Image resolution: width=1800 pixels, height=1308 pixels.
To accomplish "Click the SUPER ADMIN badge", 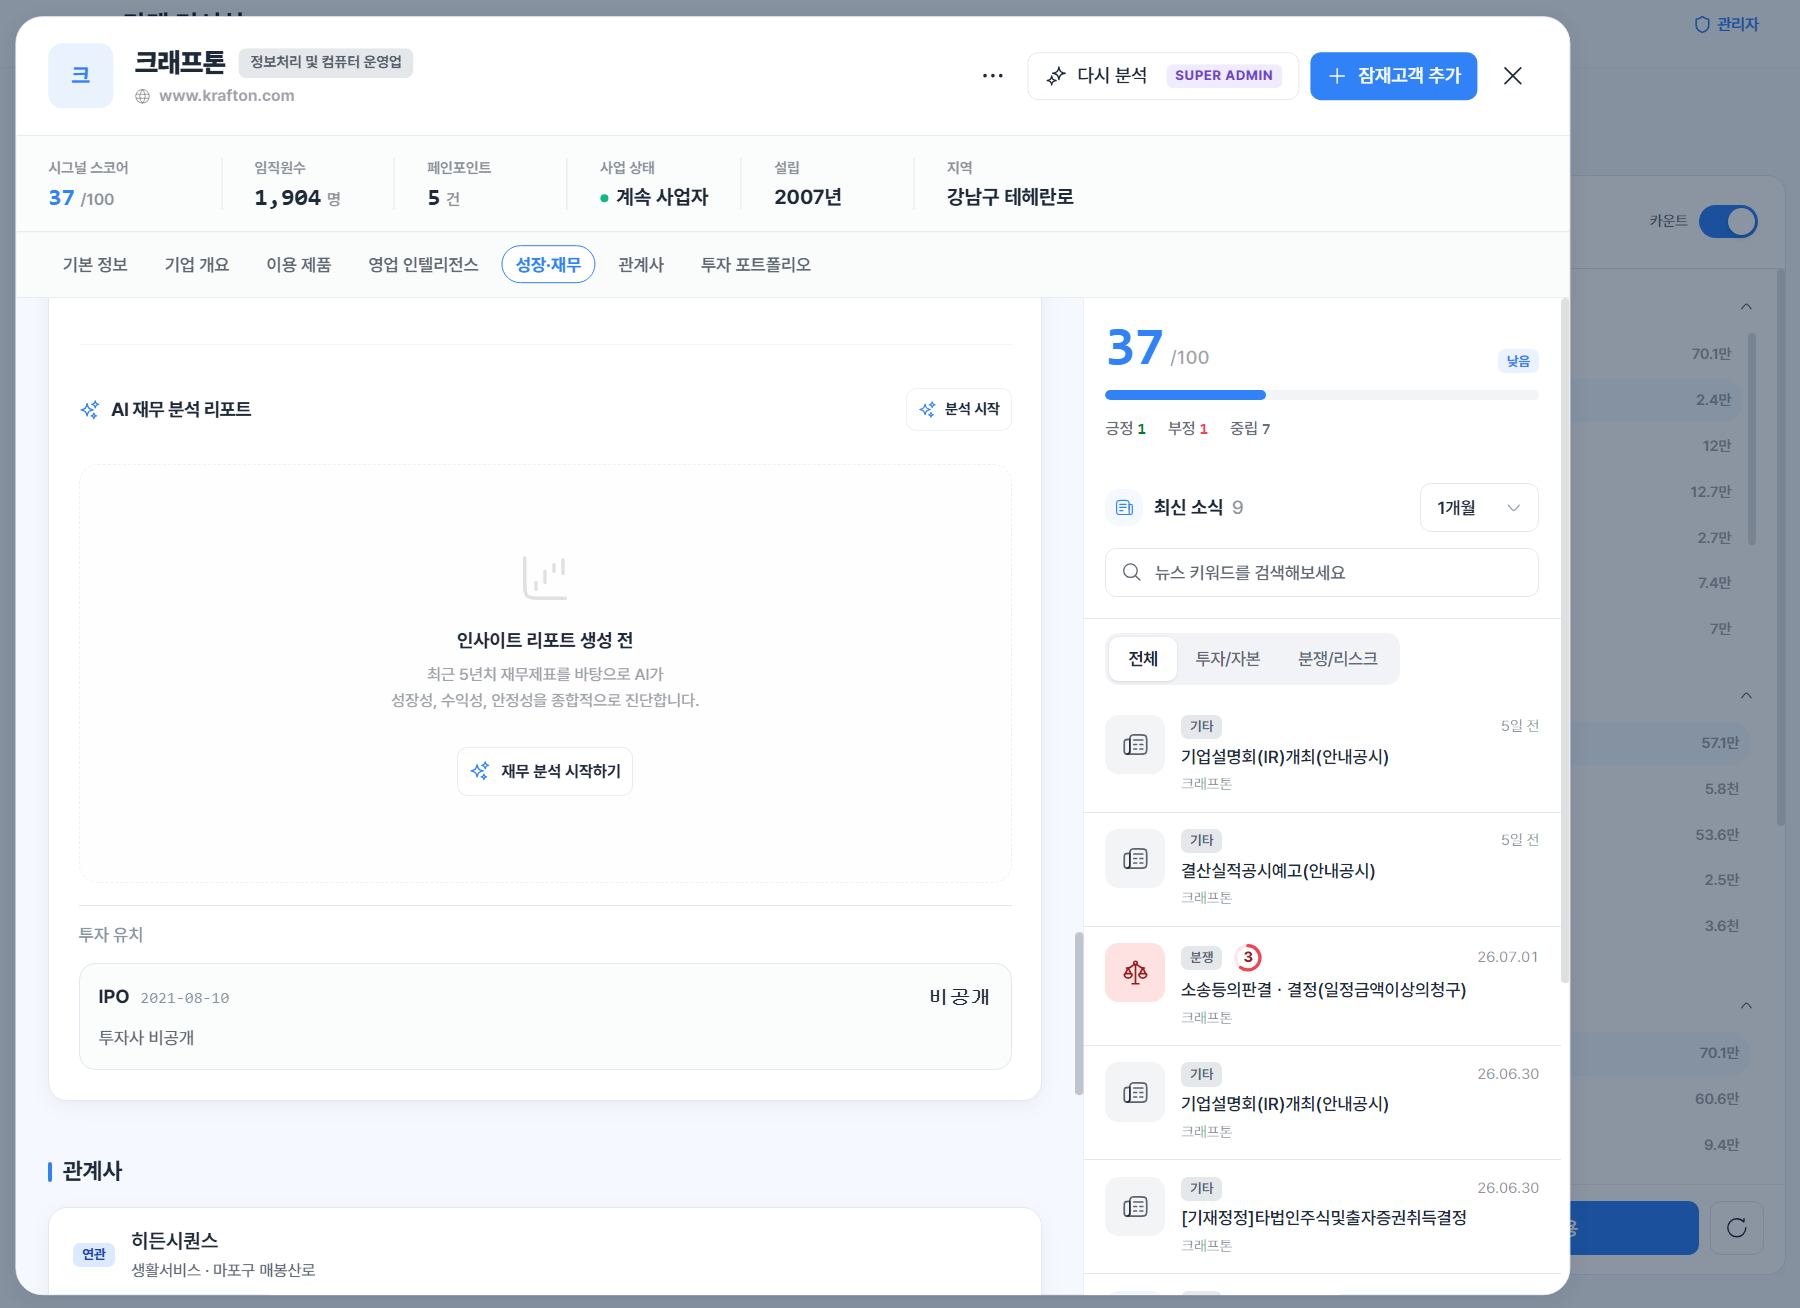I will pyautogui.click(x=1224, y=76).
